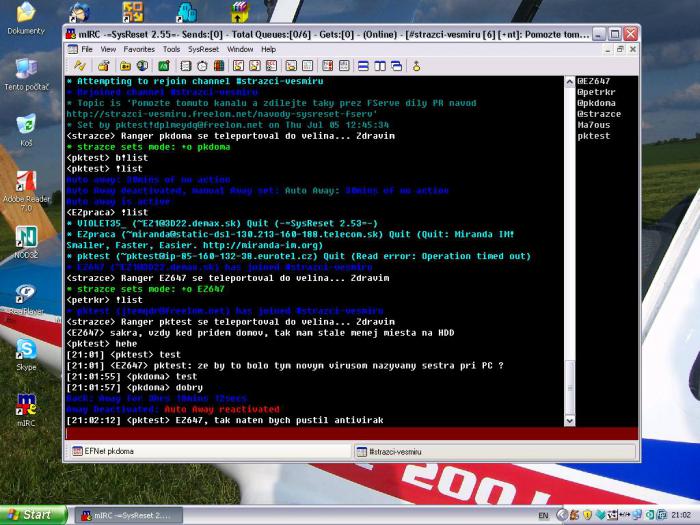Open the Log Files toolbar icon
Viewport: 700px width, 525px height.
pos(308,66)
